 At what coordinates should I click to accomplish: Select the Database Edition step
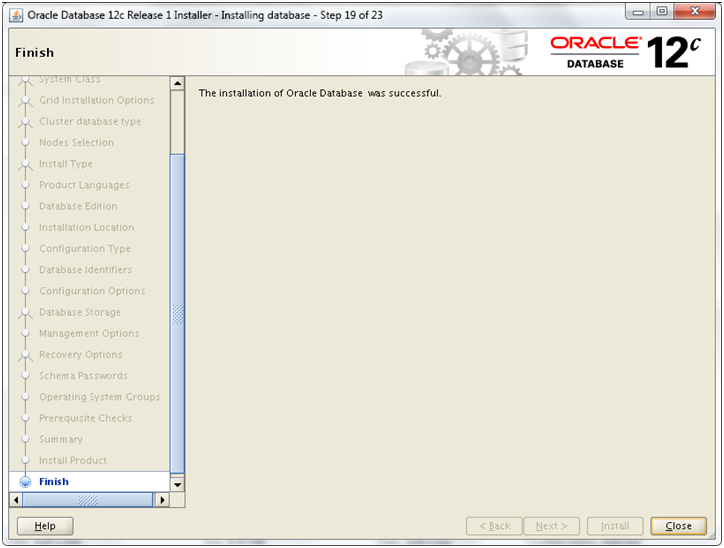point(78,206)
